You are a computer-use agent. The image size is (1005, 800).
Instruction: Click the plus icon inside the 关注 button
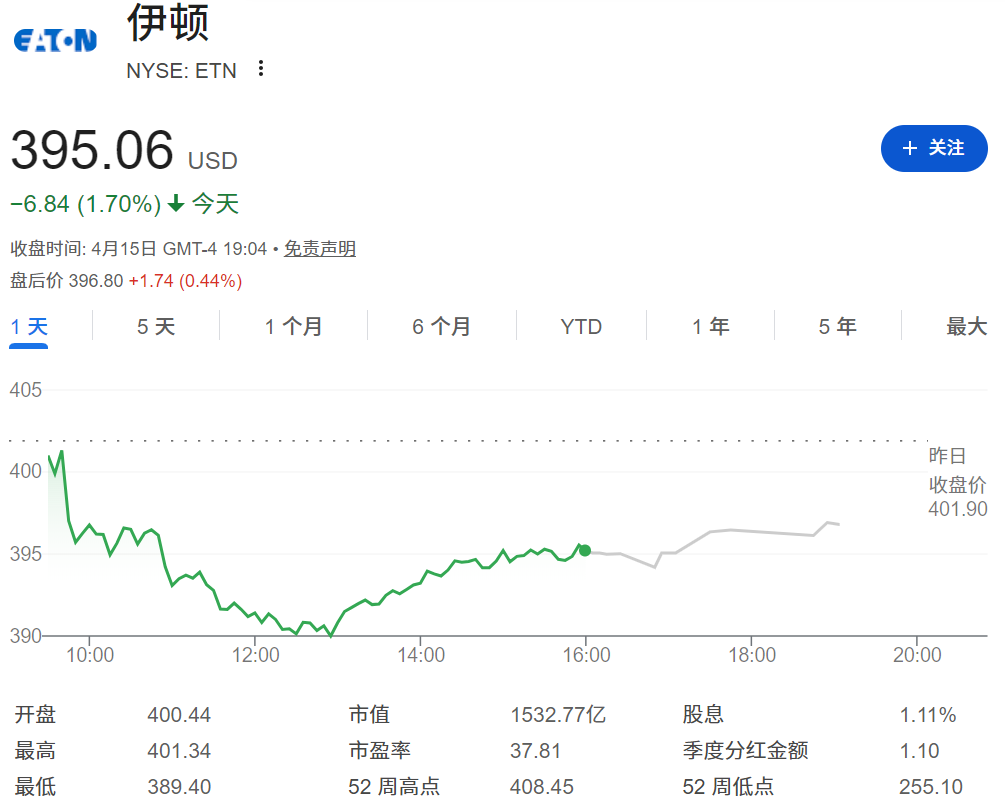908,148
